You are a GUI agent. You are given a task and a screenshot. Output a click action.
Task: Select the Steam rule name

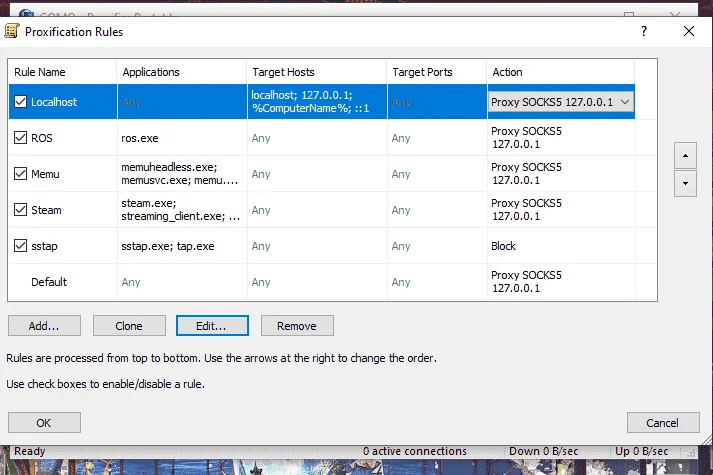click(x=46, y=210)
